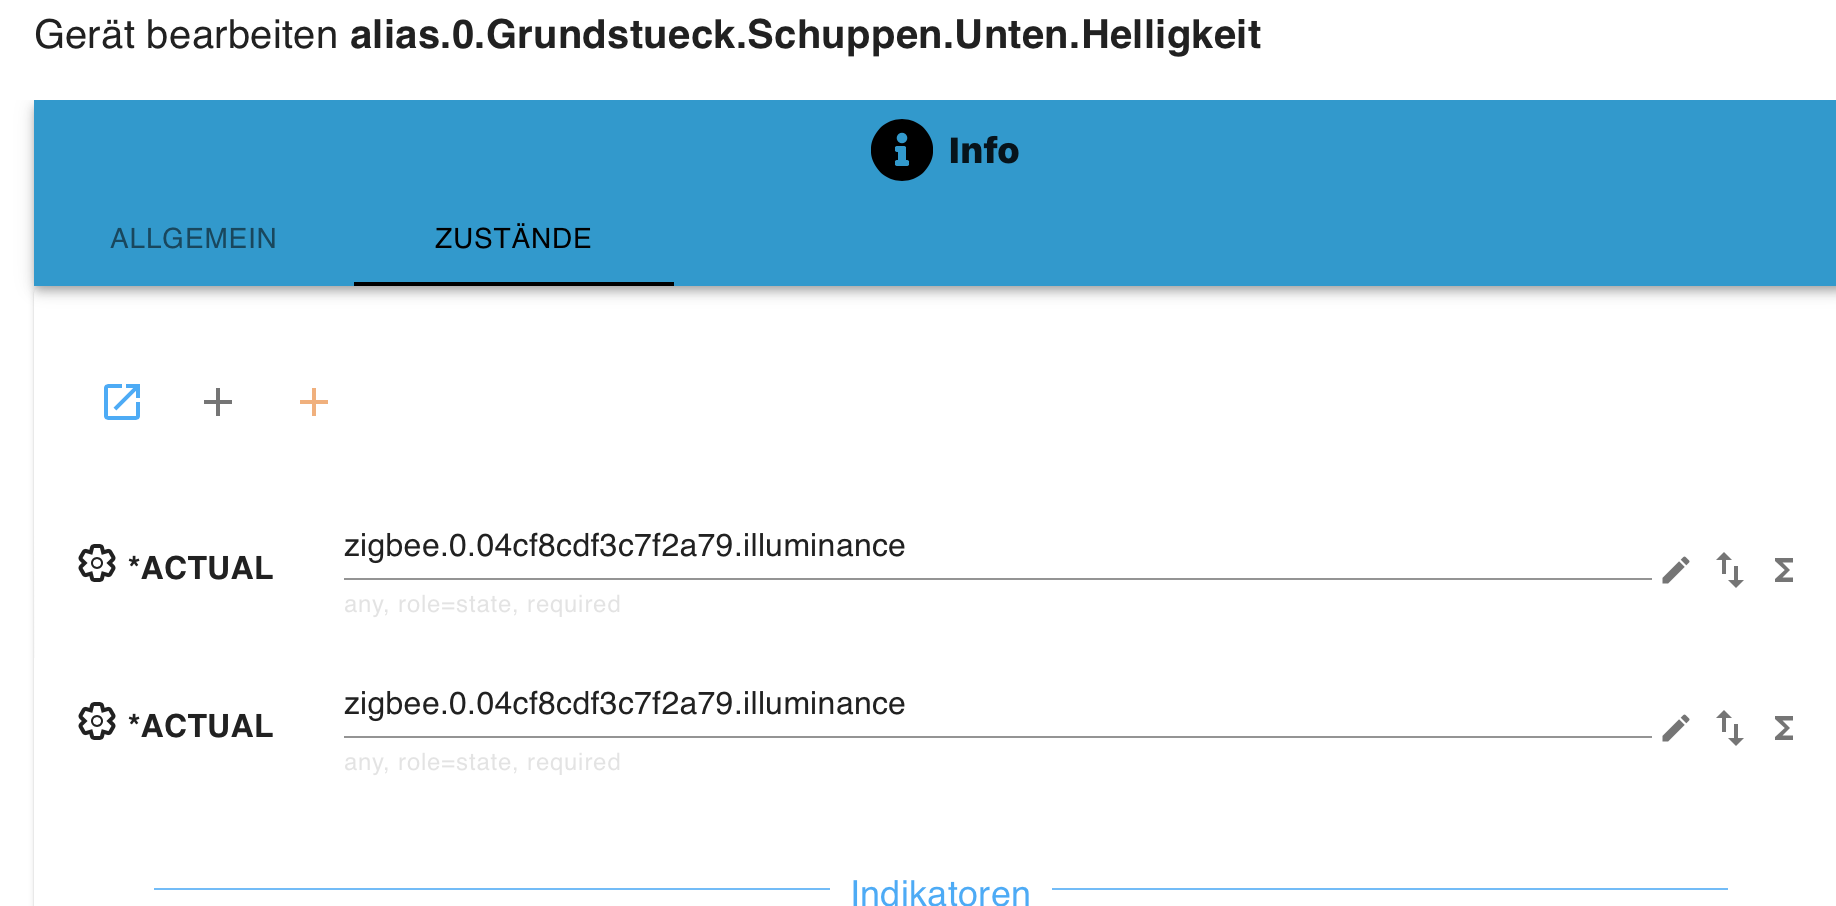This screenshot has width=1836, height=906.
Task: Click the black Info circle icon
Action: coord(902,150)
